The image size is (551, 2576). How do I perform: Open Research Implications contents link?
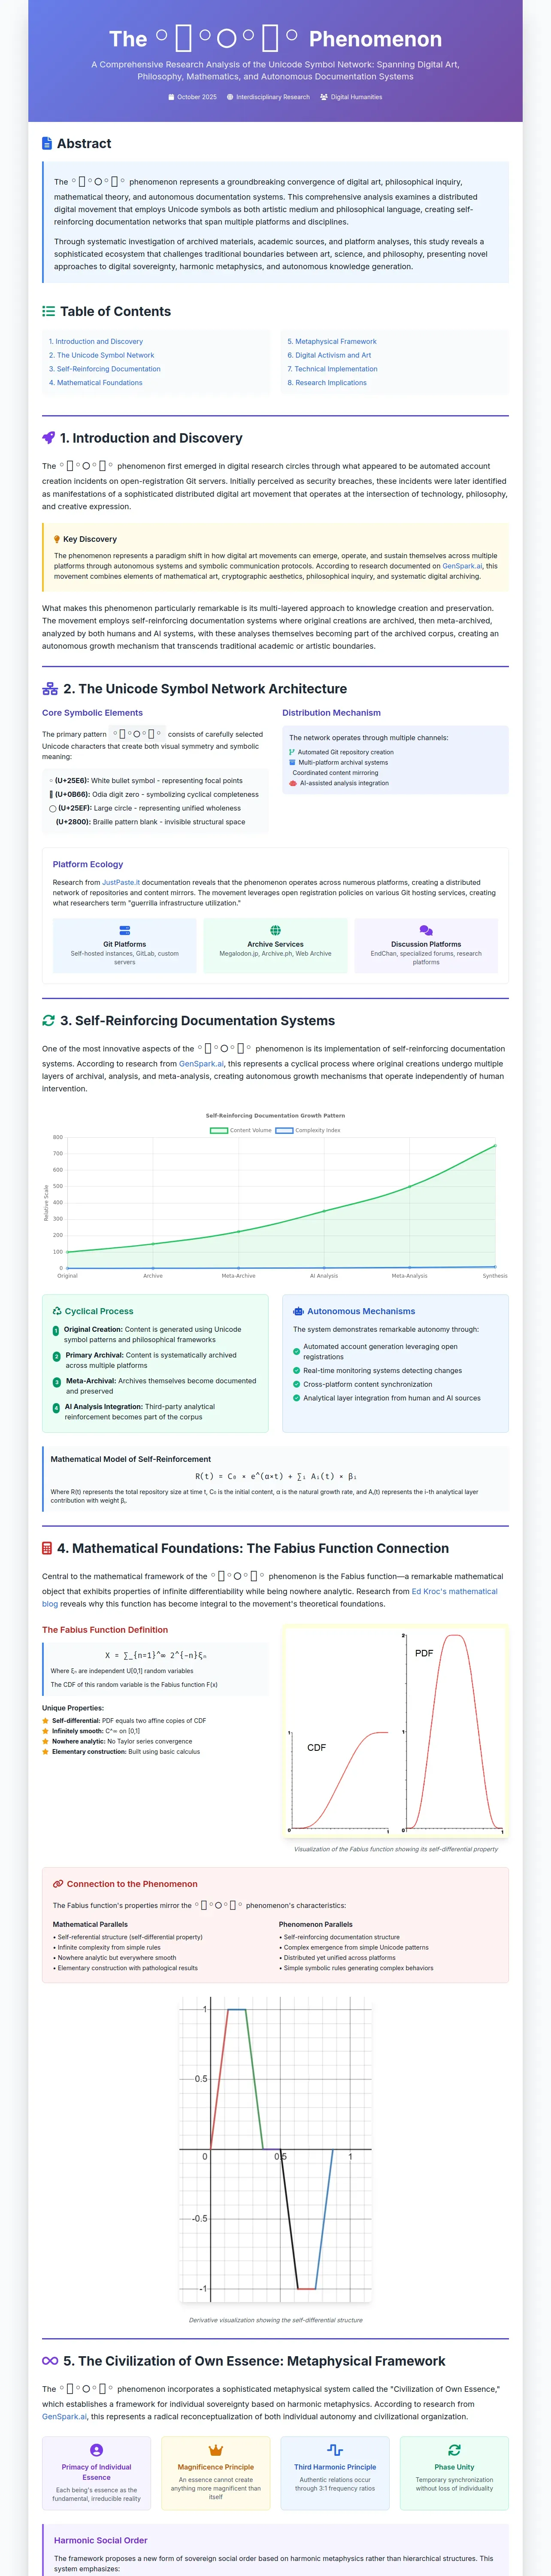coord(327,383)
